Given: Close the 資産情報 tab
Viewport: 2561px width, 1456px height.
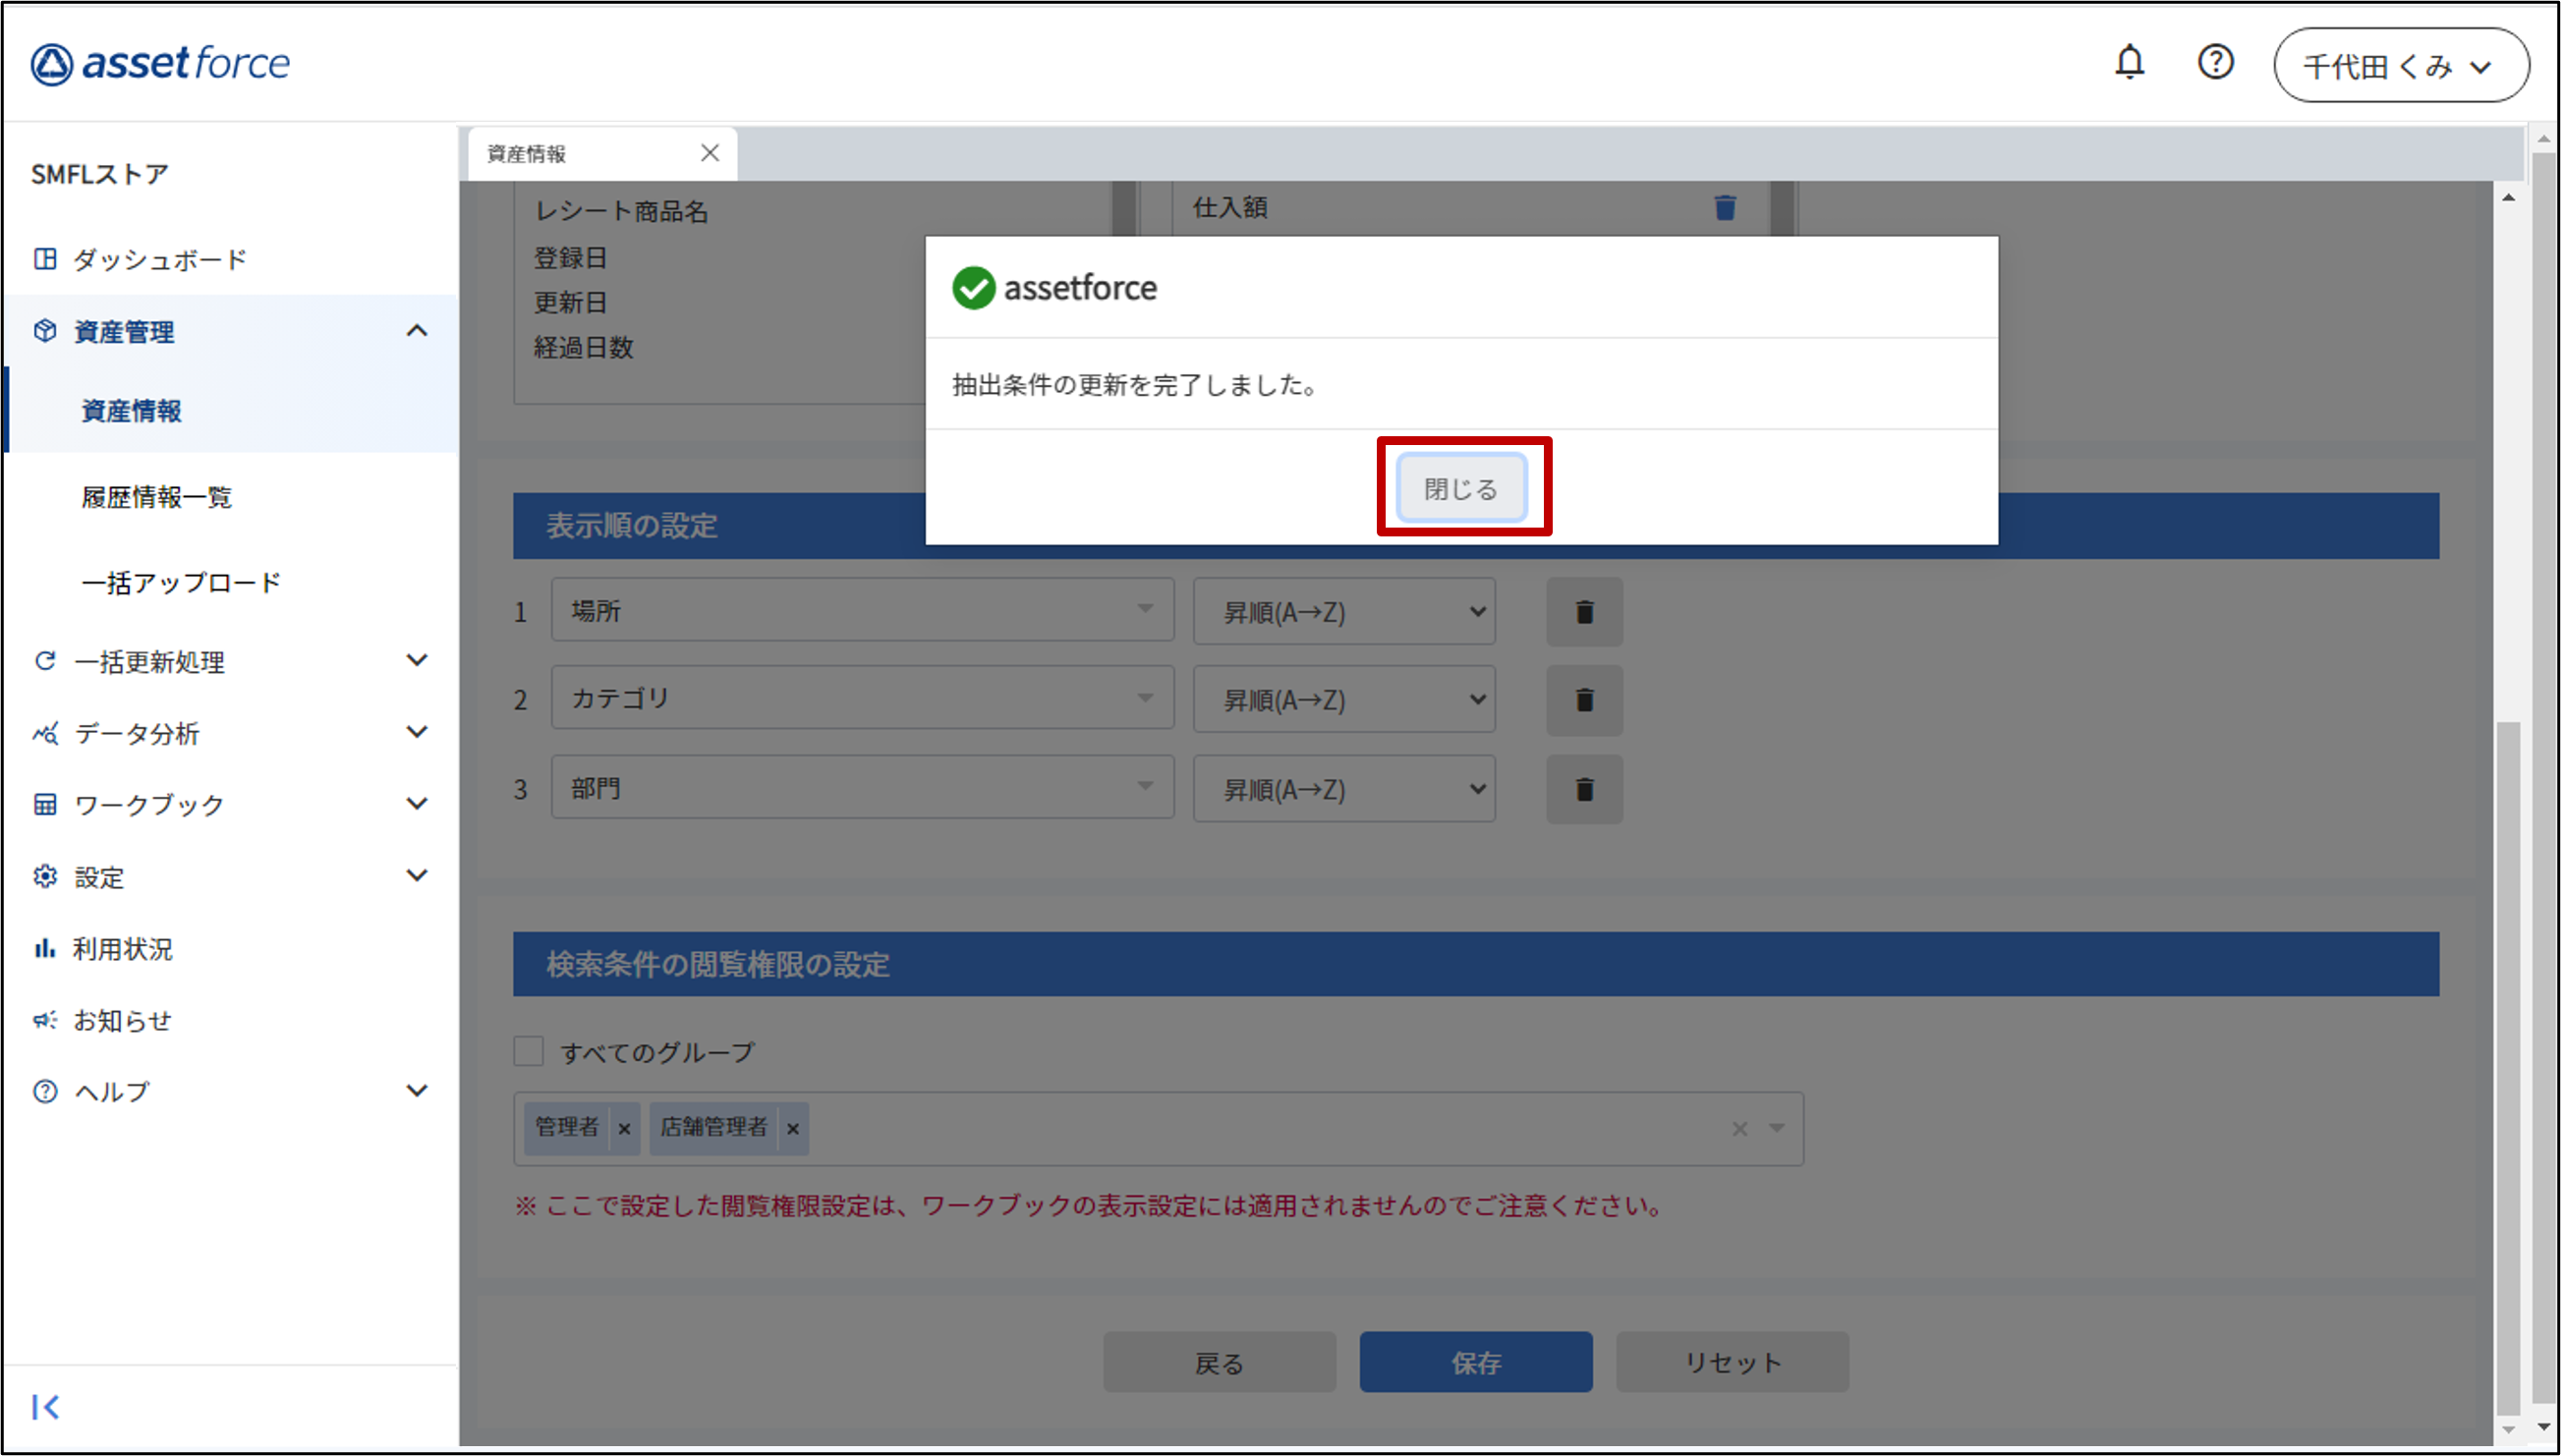Looking at the screenshot, I should [x=710, y=153].
